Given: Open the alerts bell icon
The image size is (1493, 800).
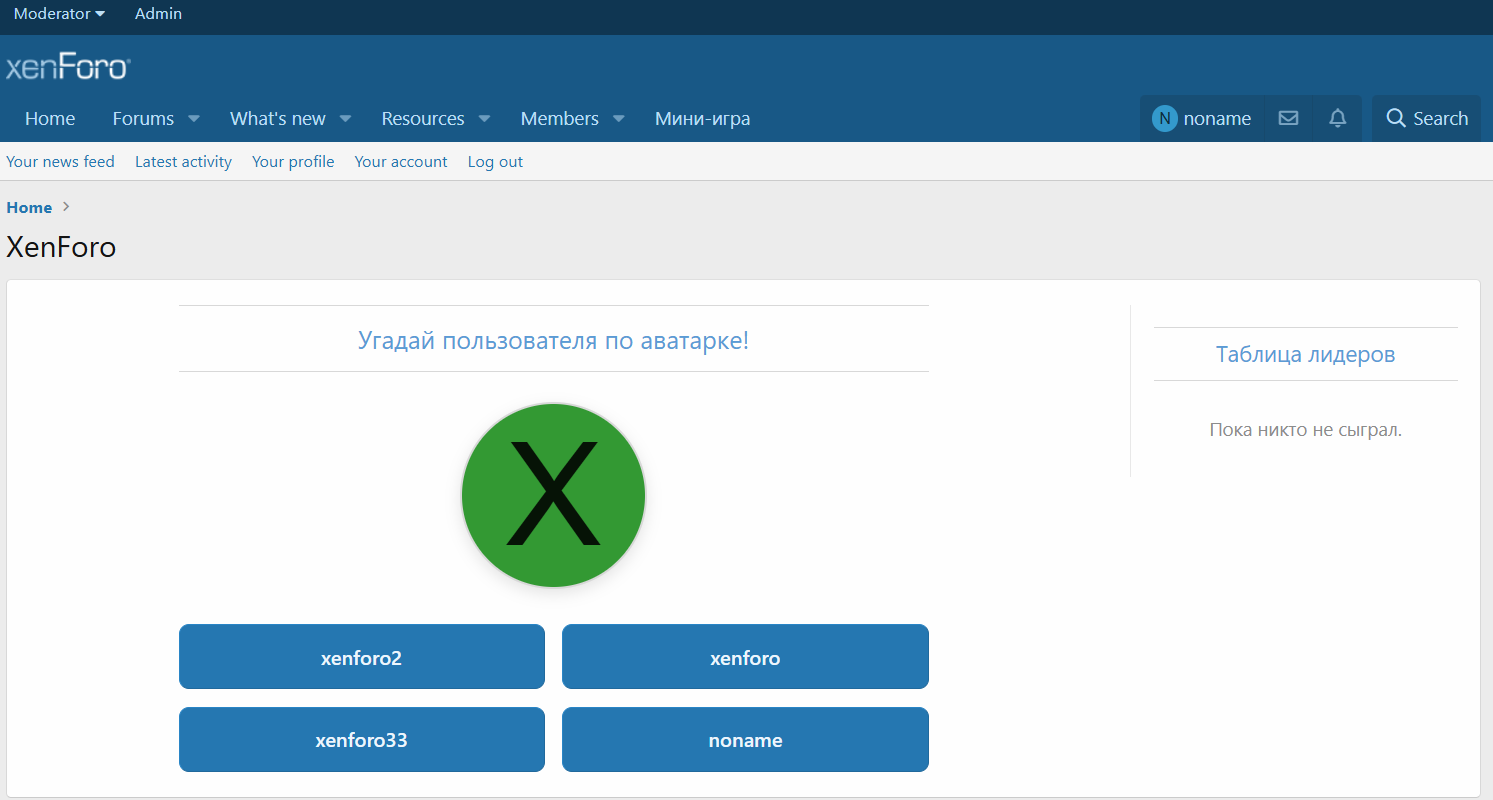Looking at the screenshot, I should (1337, 118).
